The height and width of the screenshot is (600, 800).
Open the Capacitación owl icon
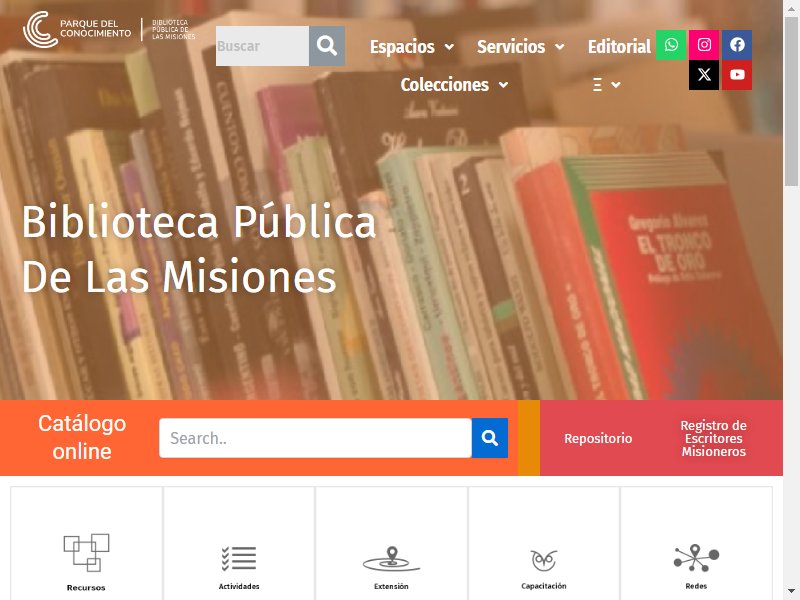(543, 560)
